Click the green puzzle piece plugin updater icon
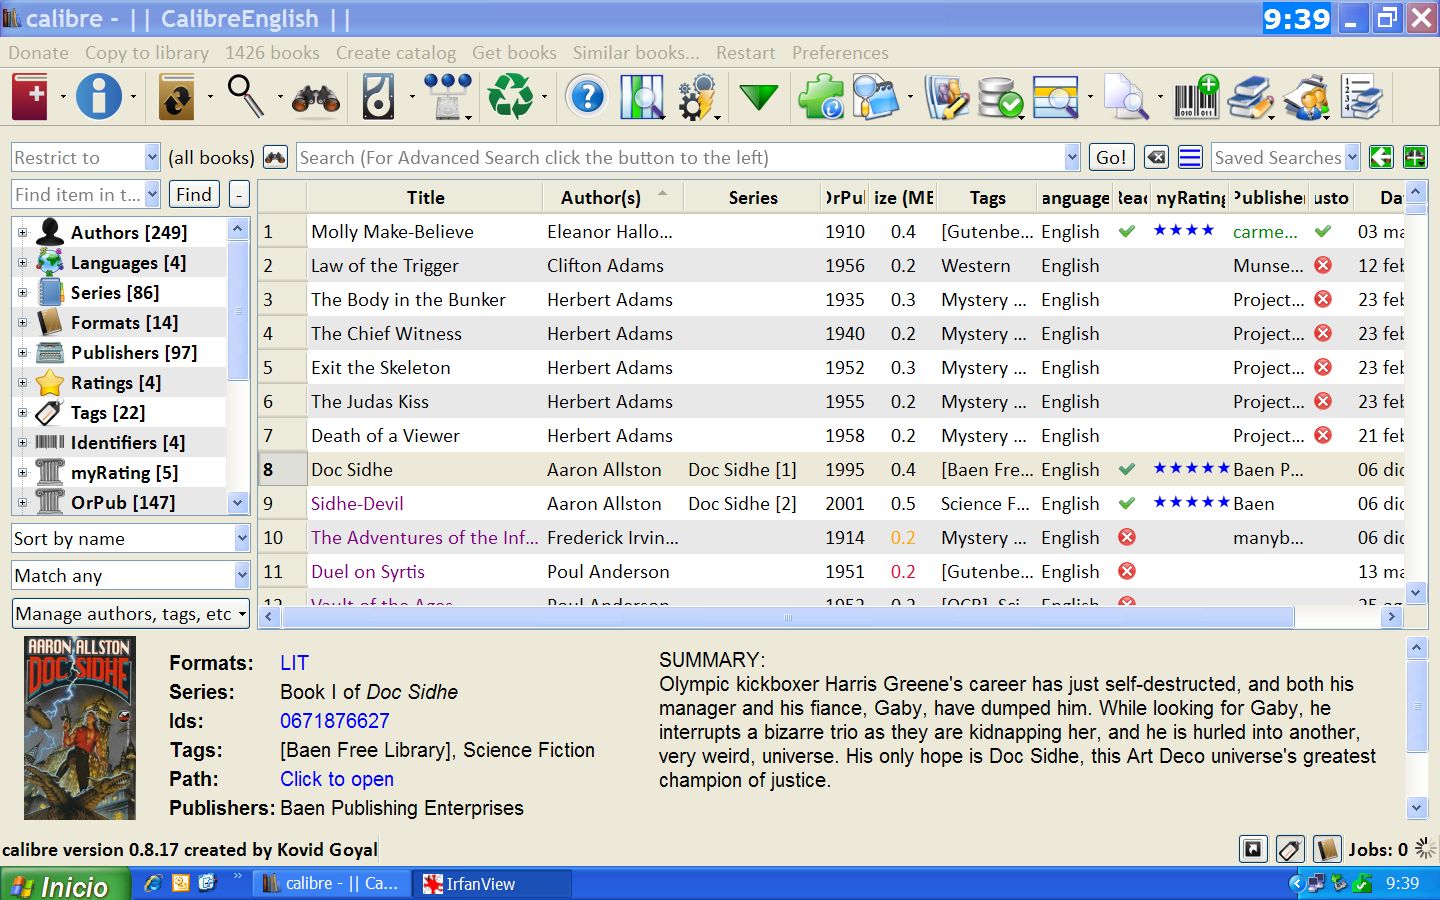The image size is (1440, 900). point(821,97)
